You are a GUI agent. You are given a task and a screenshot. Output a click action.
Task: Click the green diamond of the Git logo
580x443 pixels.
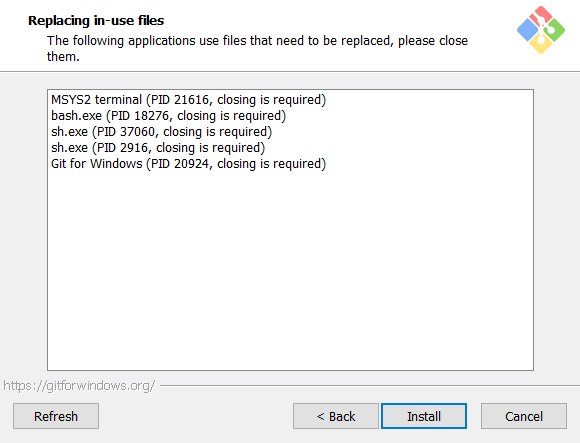pyautogui.click(x=554, y=30)
